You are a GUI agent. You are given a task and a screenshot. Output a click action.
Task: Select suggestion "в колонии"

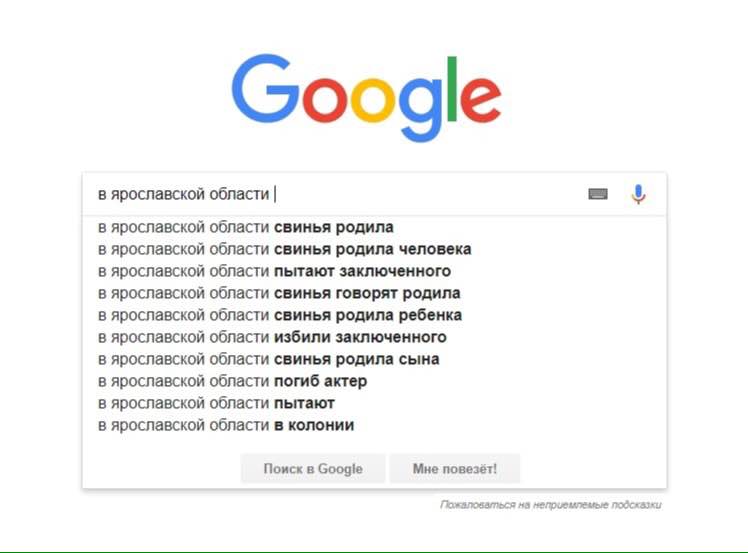[374, 425]
